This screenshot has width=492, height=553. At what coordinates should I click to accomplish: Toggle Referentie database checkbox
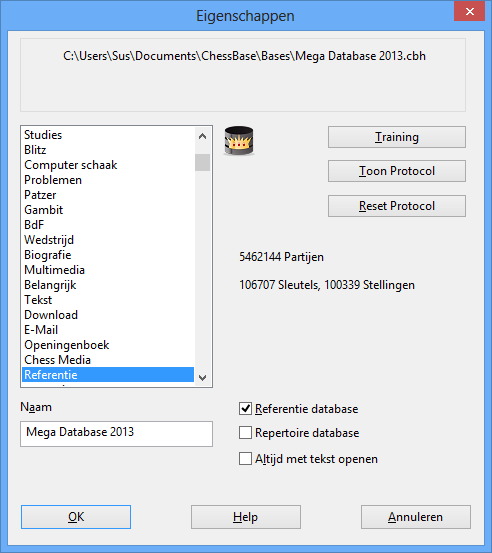(245, 409)
